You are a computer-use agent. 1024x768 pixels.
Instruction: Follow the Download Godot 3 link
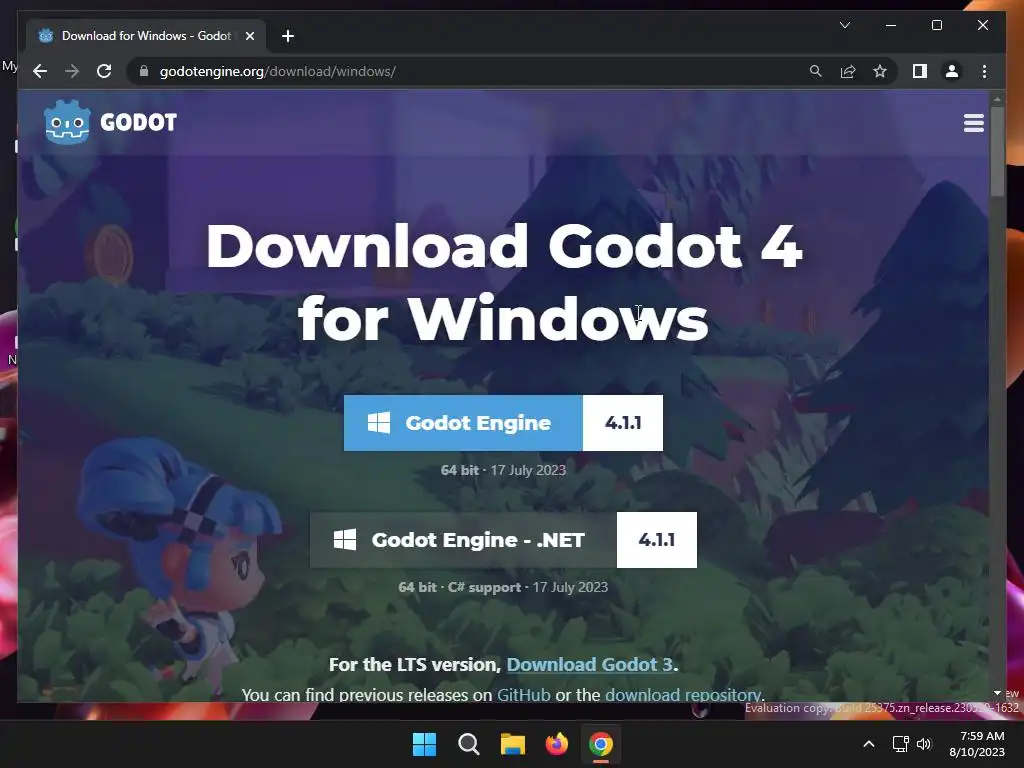(x=589, y=664)
